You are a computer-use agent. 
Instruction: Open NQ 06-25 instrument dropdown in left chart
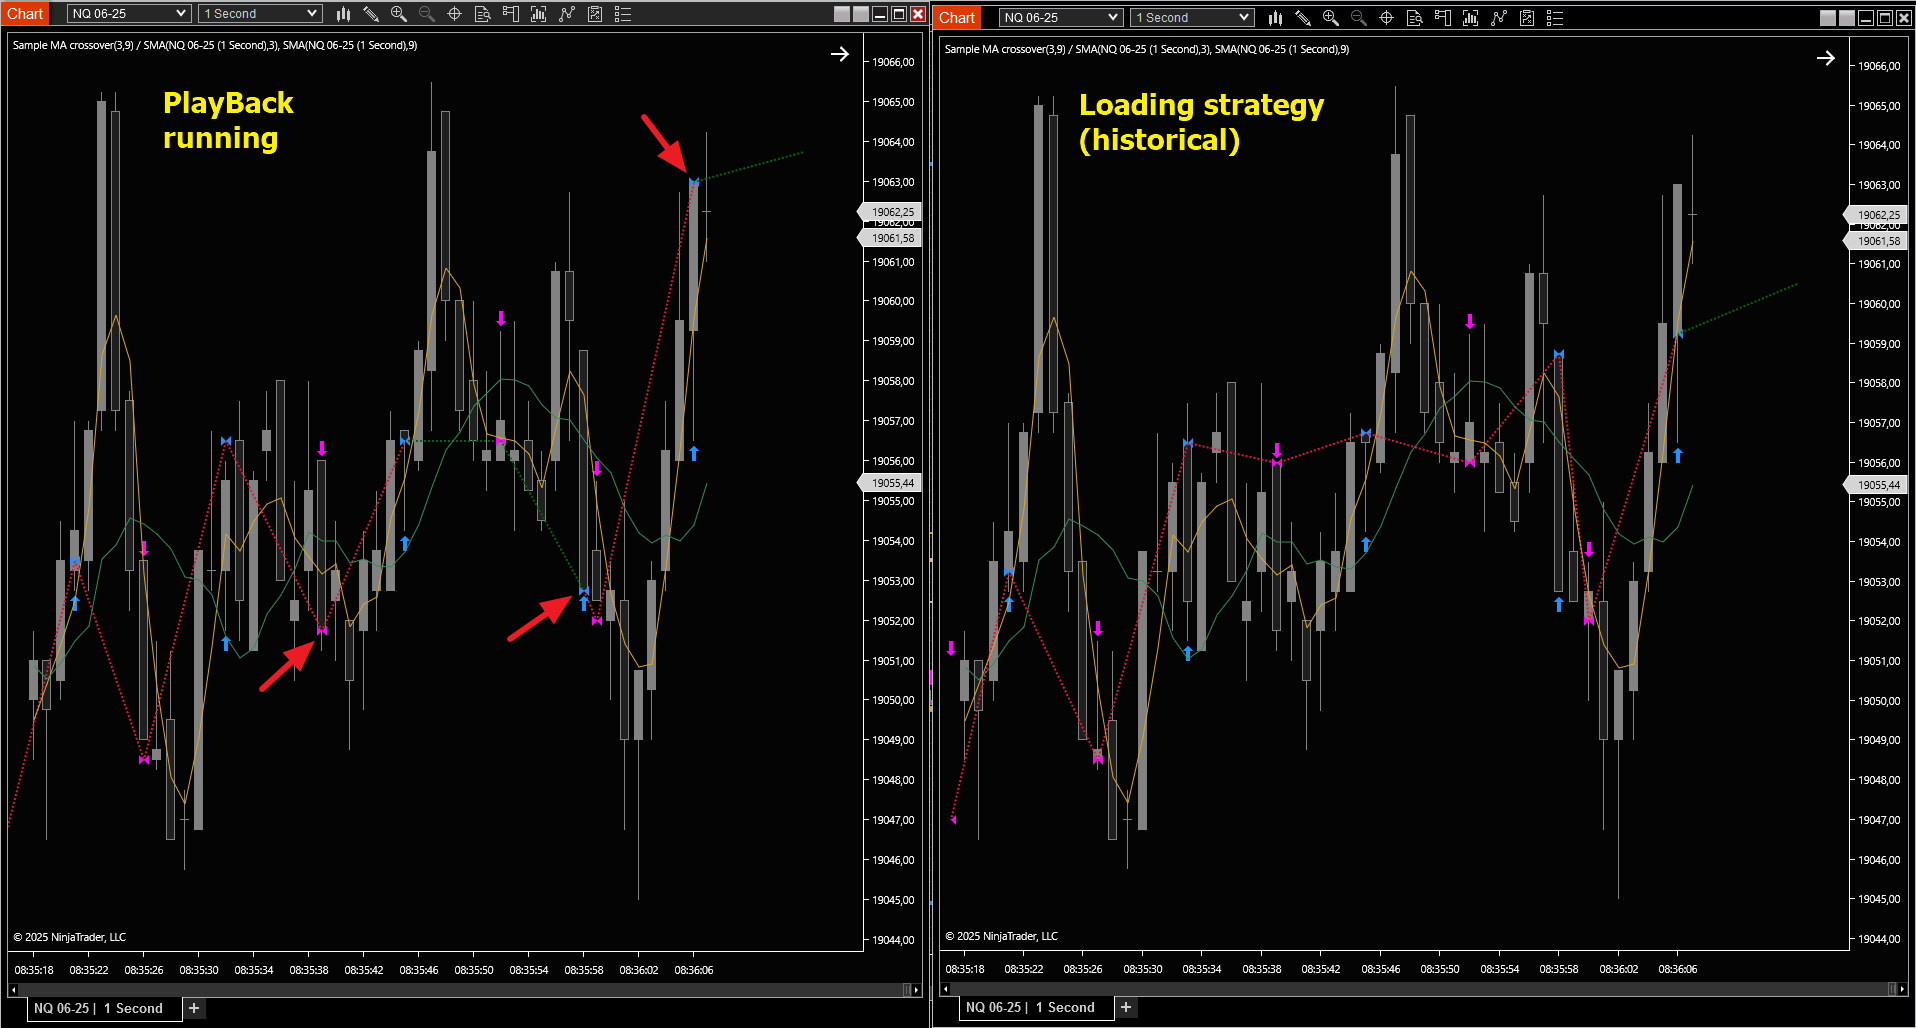point(129,14)
